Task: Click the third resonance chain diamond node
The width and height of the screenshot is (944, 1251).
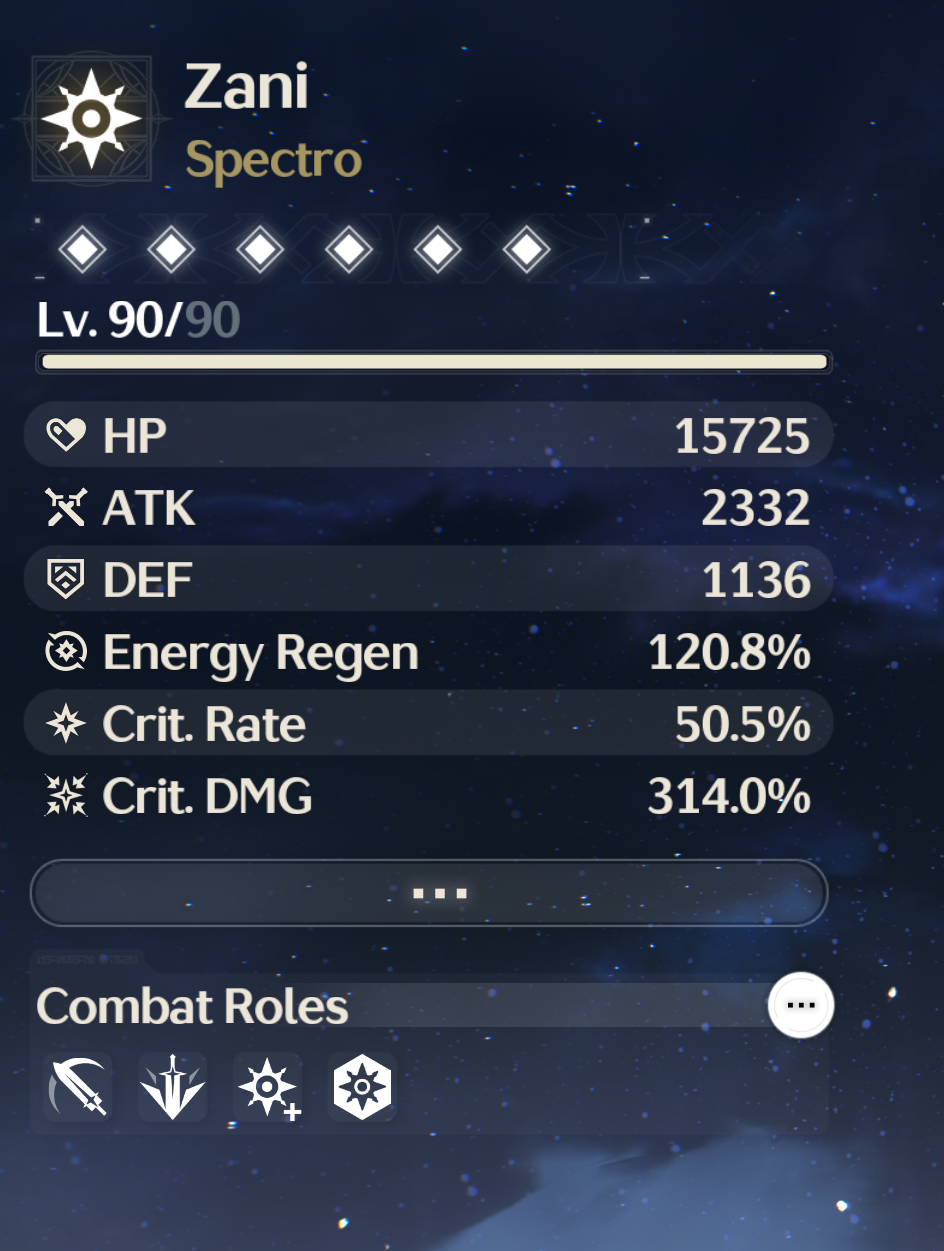Action: [x=260, y=248]
